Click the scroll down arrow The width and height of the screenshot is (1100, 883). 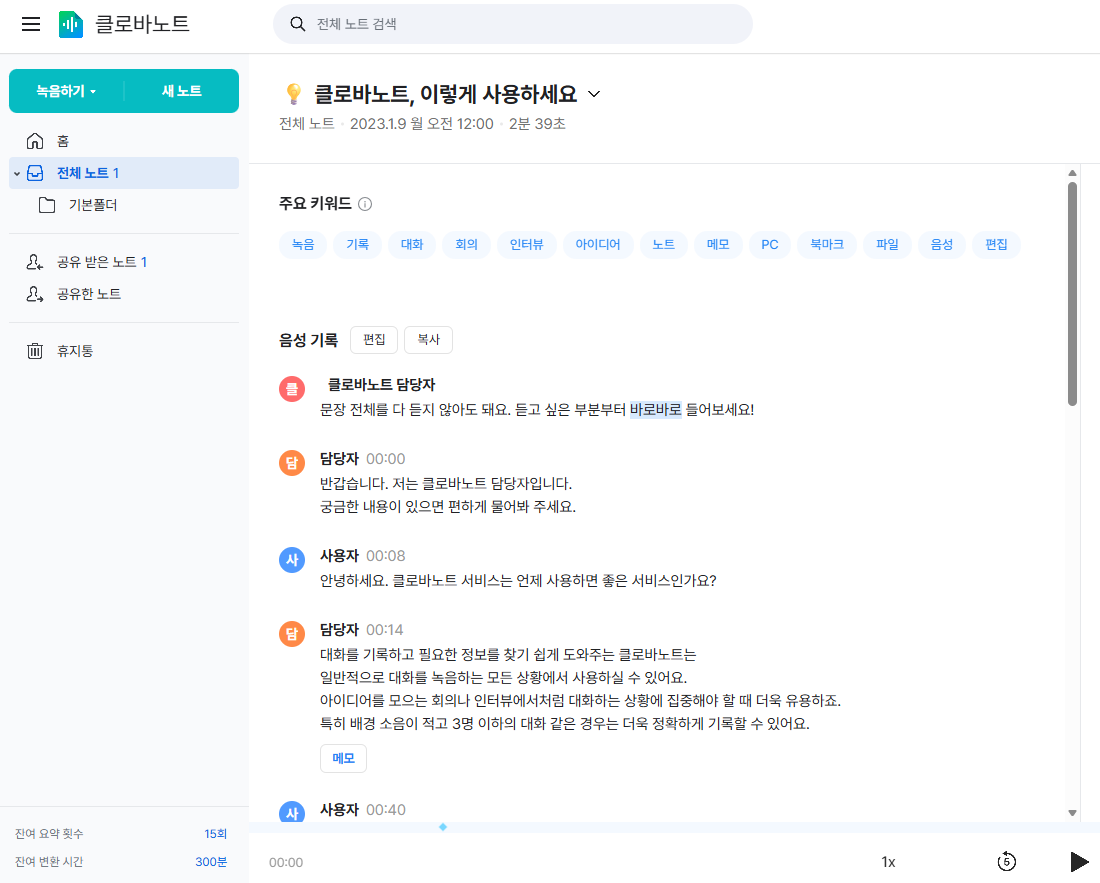pos(1072,813)
